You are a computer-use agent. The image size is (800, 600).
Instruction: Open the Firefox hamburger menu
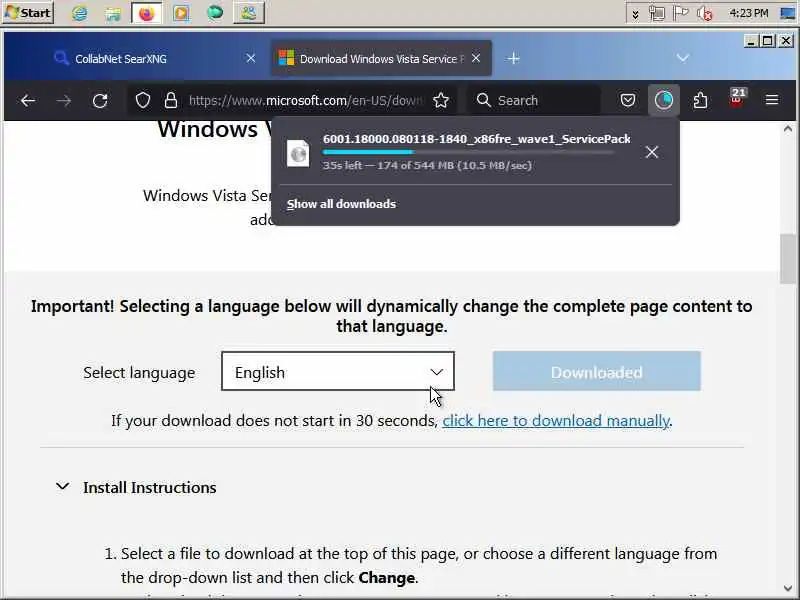(772, 100)
